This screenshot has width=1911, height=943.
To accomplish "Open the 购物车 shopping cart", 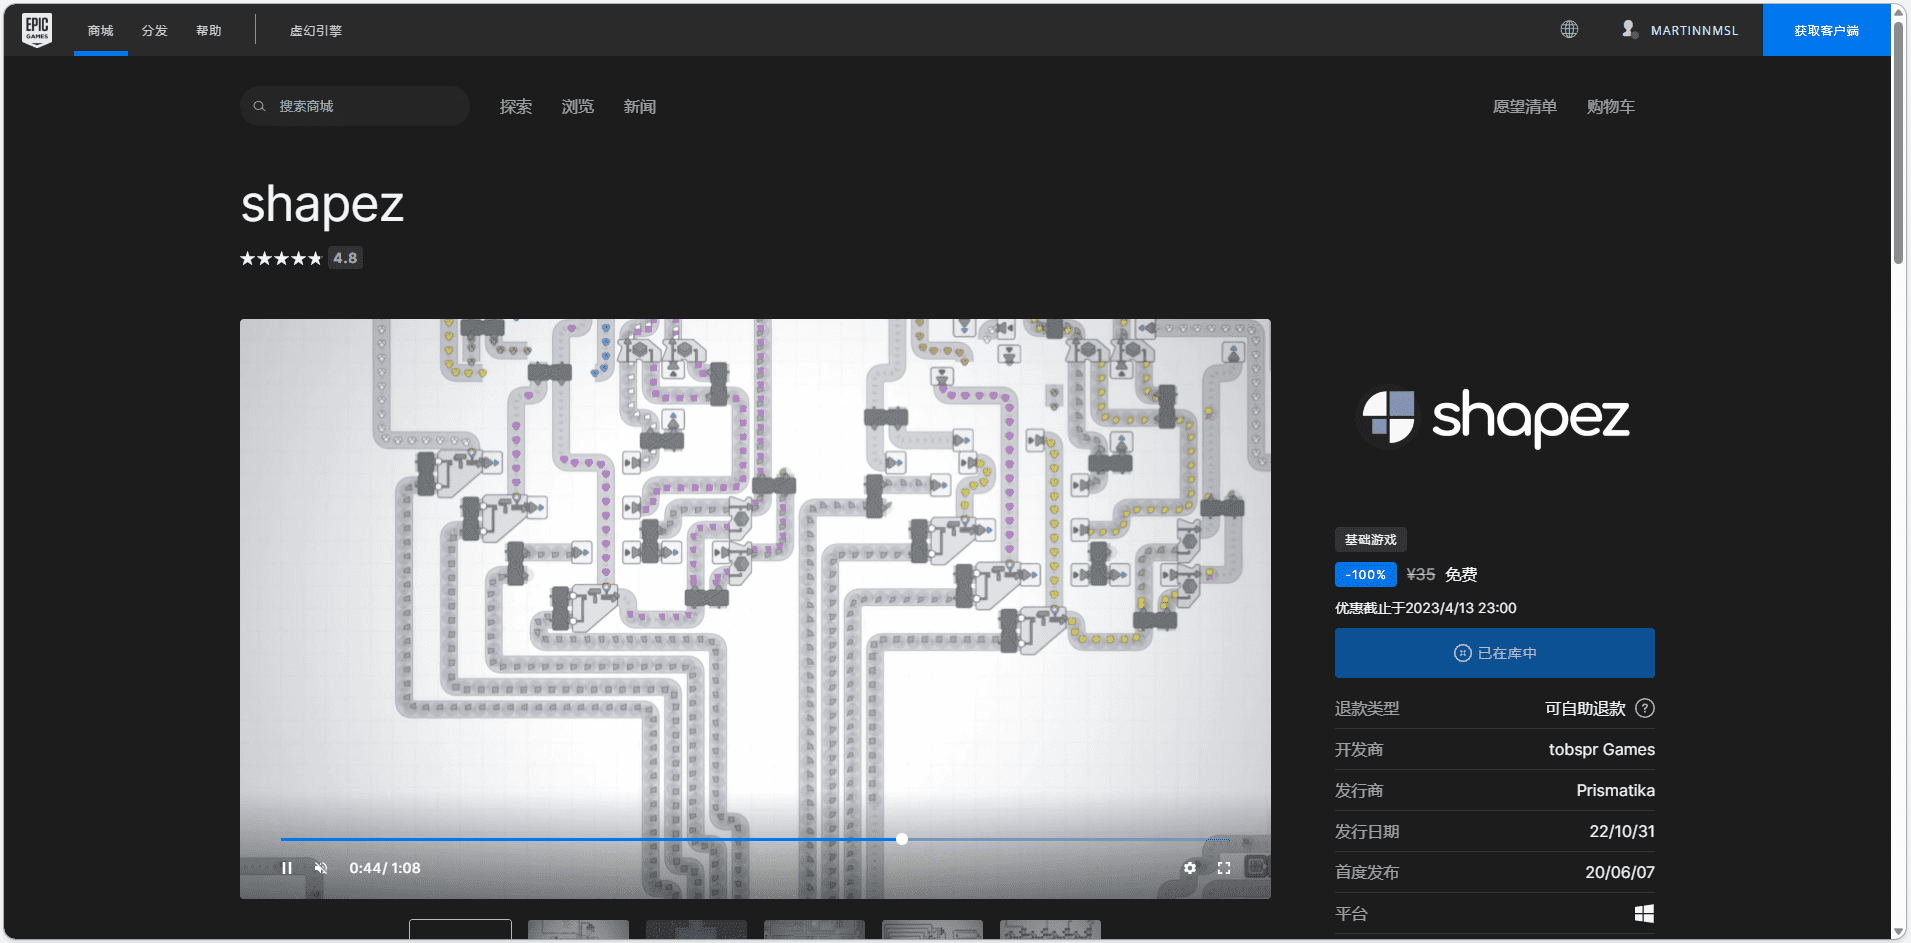I will [x=1611, y=107].
